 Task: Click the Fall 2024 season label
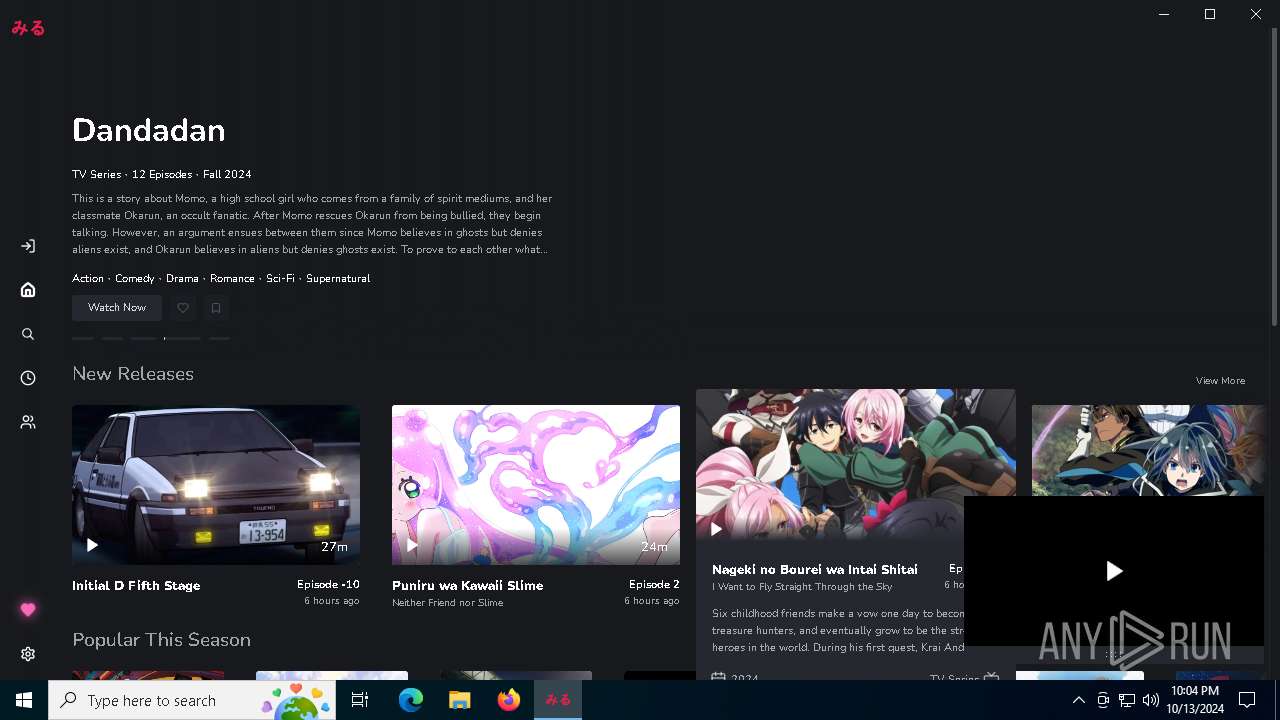coord(227,174)
